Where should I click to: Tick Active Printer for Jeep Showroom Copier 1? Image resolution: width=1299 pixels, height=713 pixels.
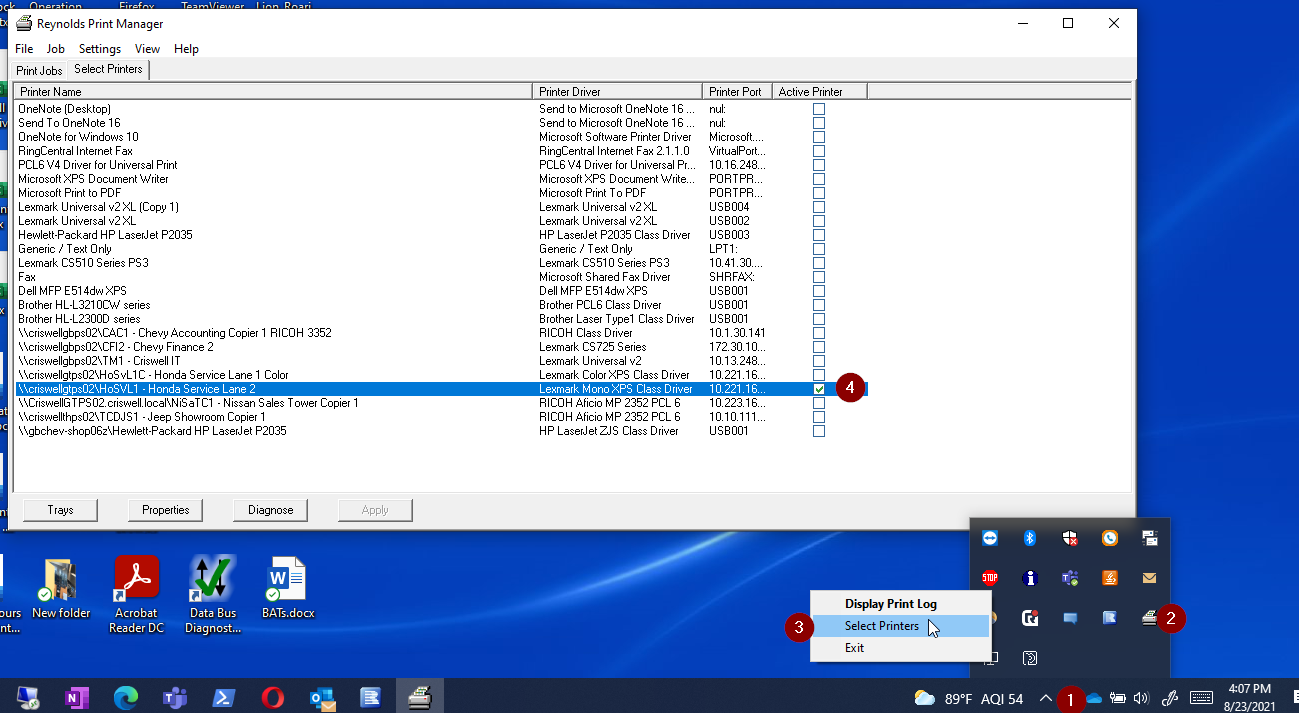pos(819,417)
